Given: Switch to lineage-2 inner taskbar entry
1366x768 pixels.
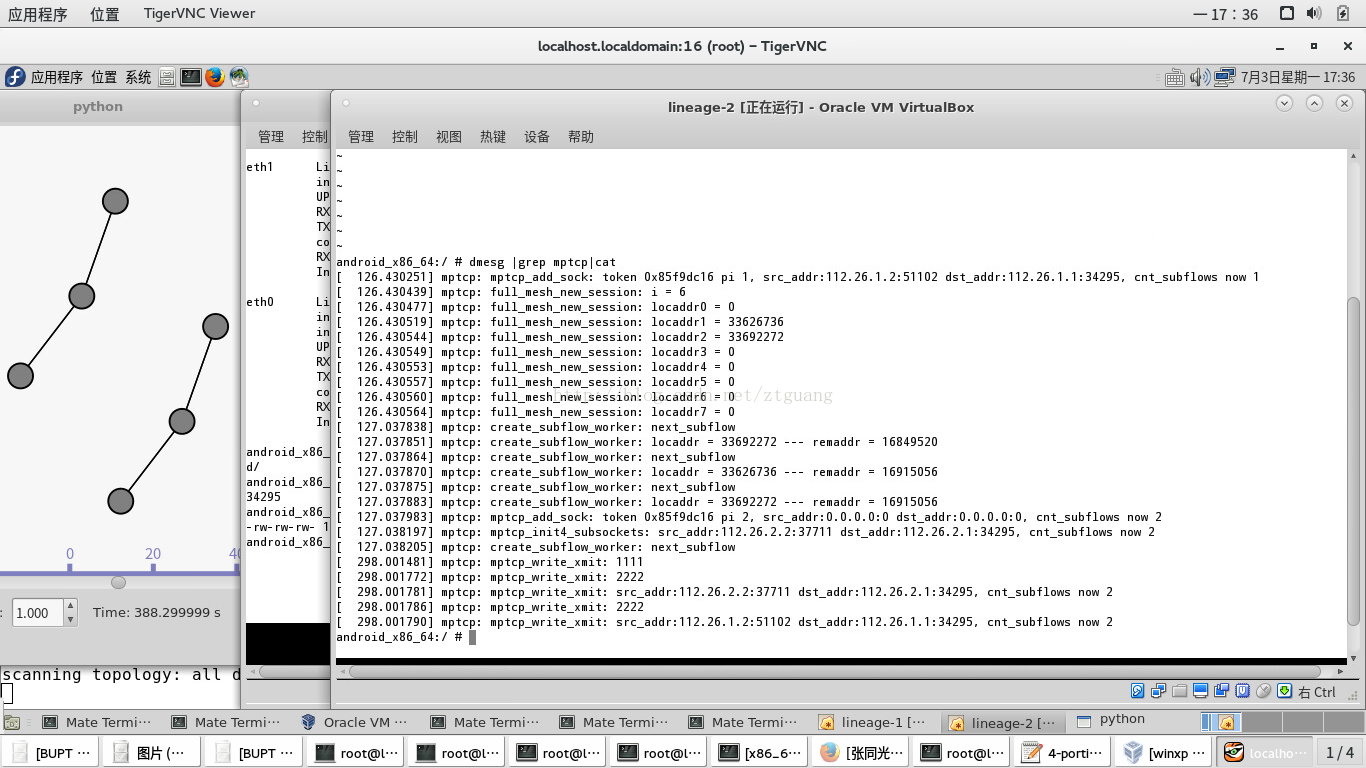Looking at the screenshot, I should click(1004, 722).
